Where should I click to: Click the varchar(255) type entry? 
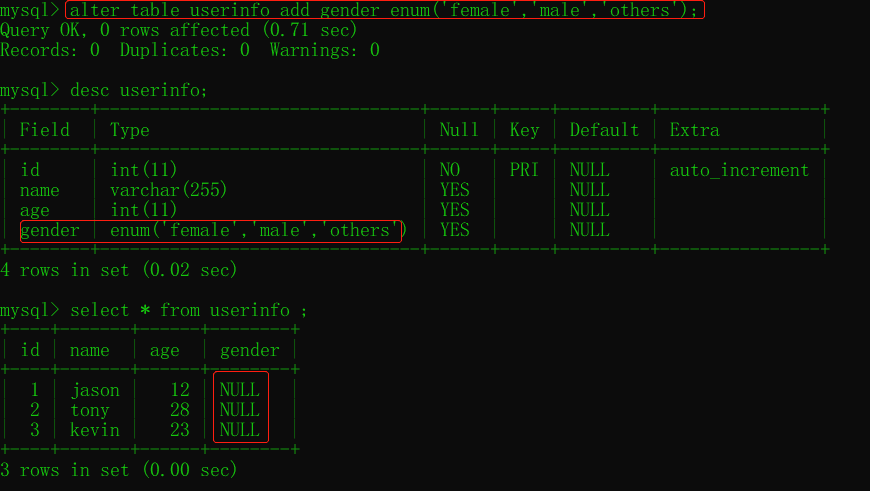169,190
